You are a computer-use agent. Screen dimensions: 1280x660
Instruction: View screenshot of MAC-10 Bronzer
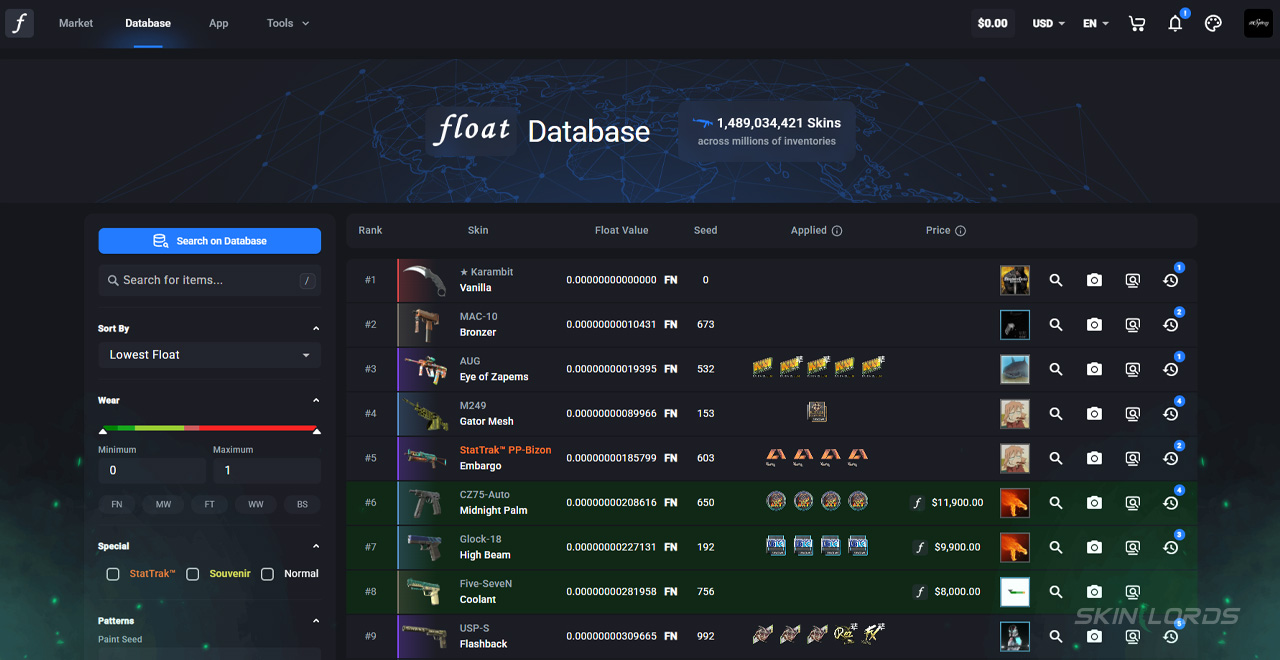pyautogui.click(x=1094, y=325)
